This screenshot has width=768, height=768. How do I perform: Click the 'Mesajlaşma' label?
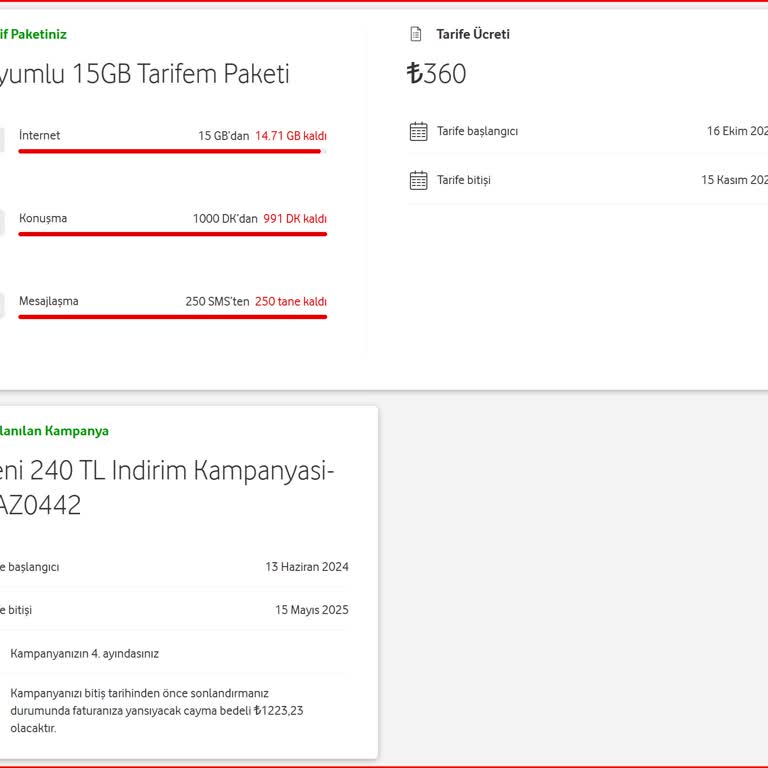tap(48, 301)
